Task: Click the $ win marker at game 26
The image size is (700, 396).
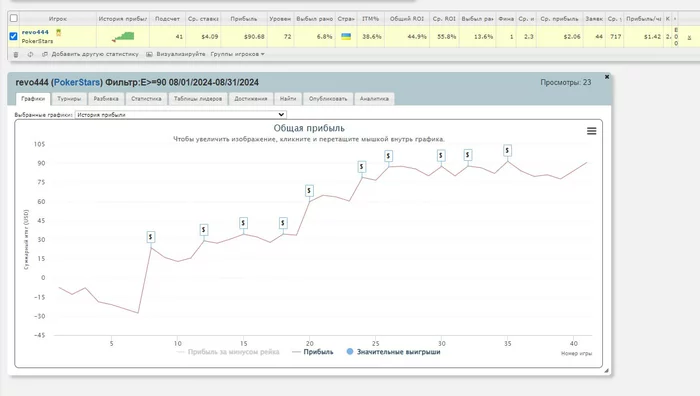Action: [388, 156]
